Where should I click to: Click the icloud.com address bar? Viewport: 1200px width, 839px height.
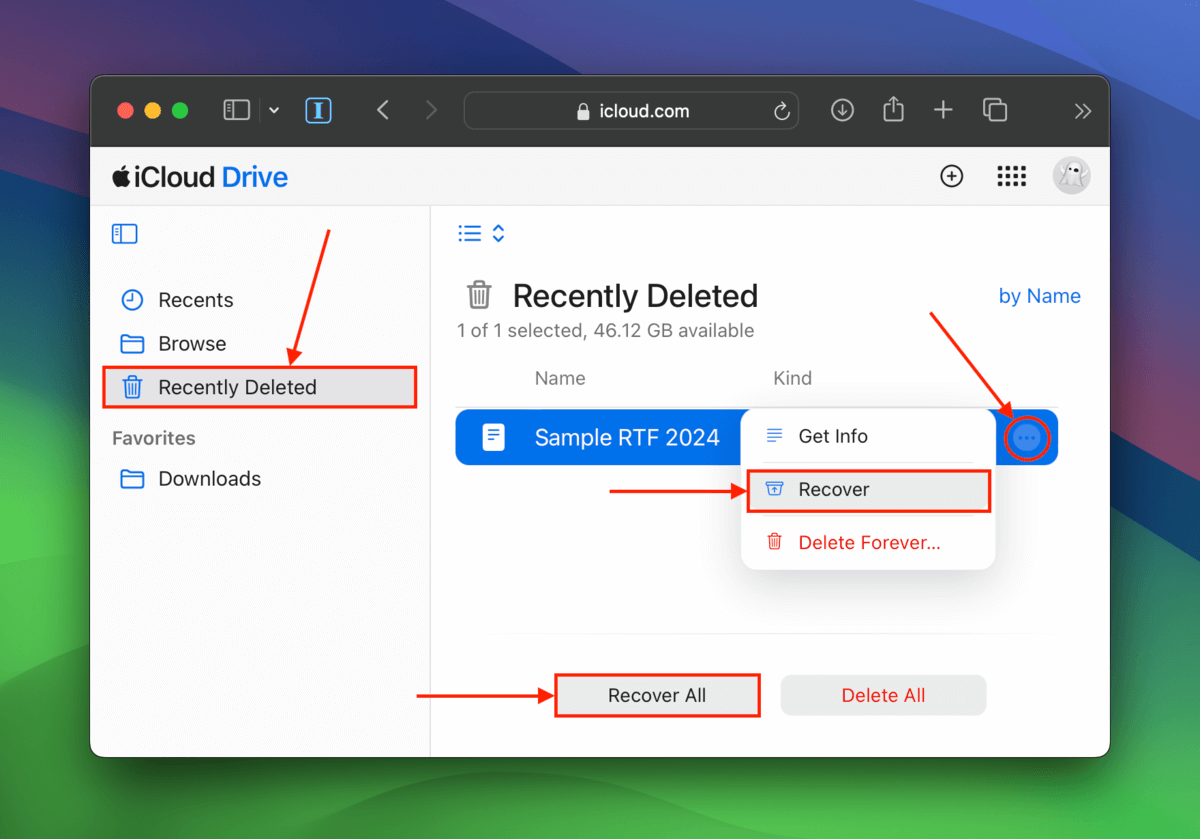[631, 111]
